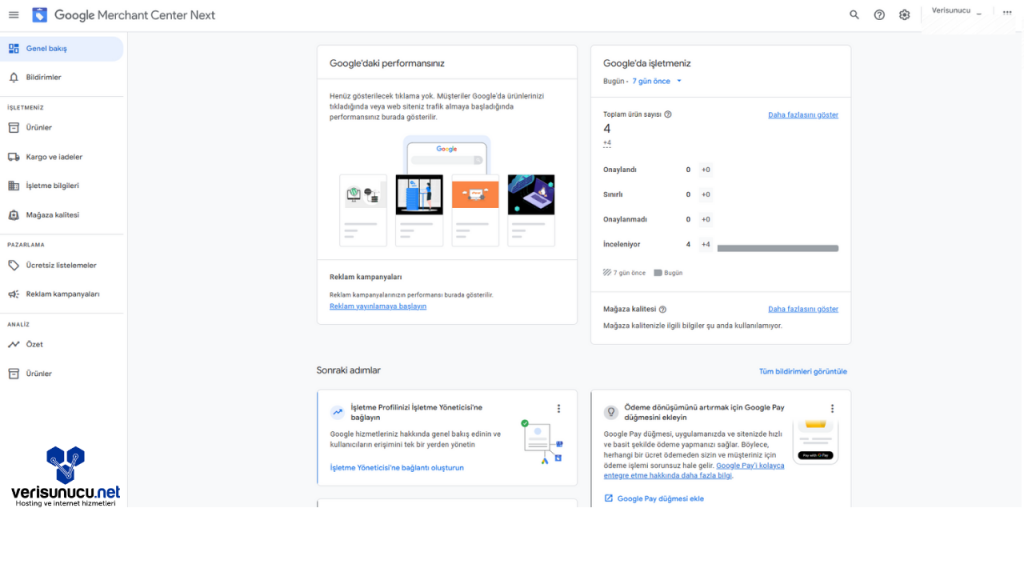Open Google Pay'i kolayca entegre etme info link
Viewport: 1024px width, 576px height.
694,470
